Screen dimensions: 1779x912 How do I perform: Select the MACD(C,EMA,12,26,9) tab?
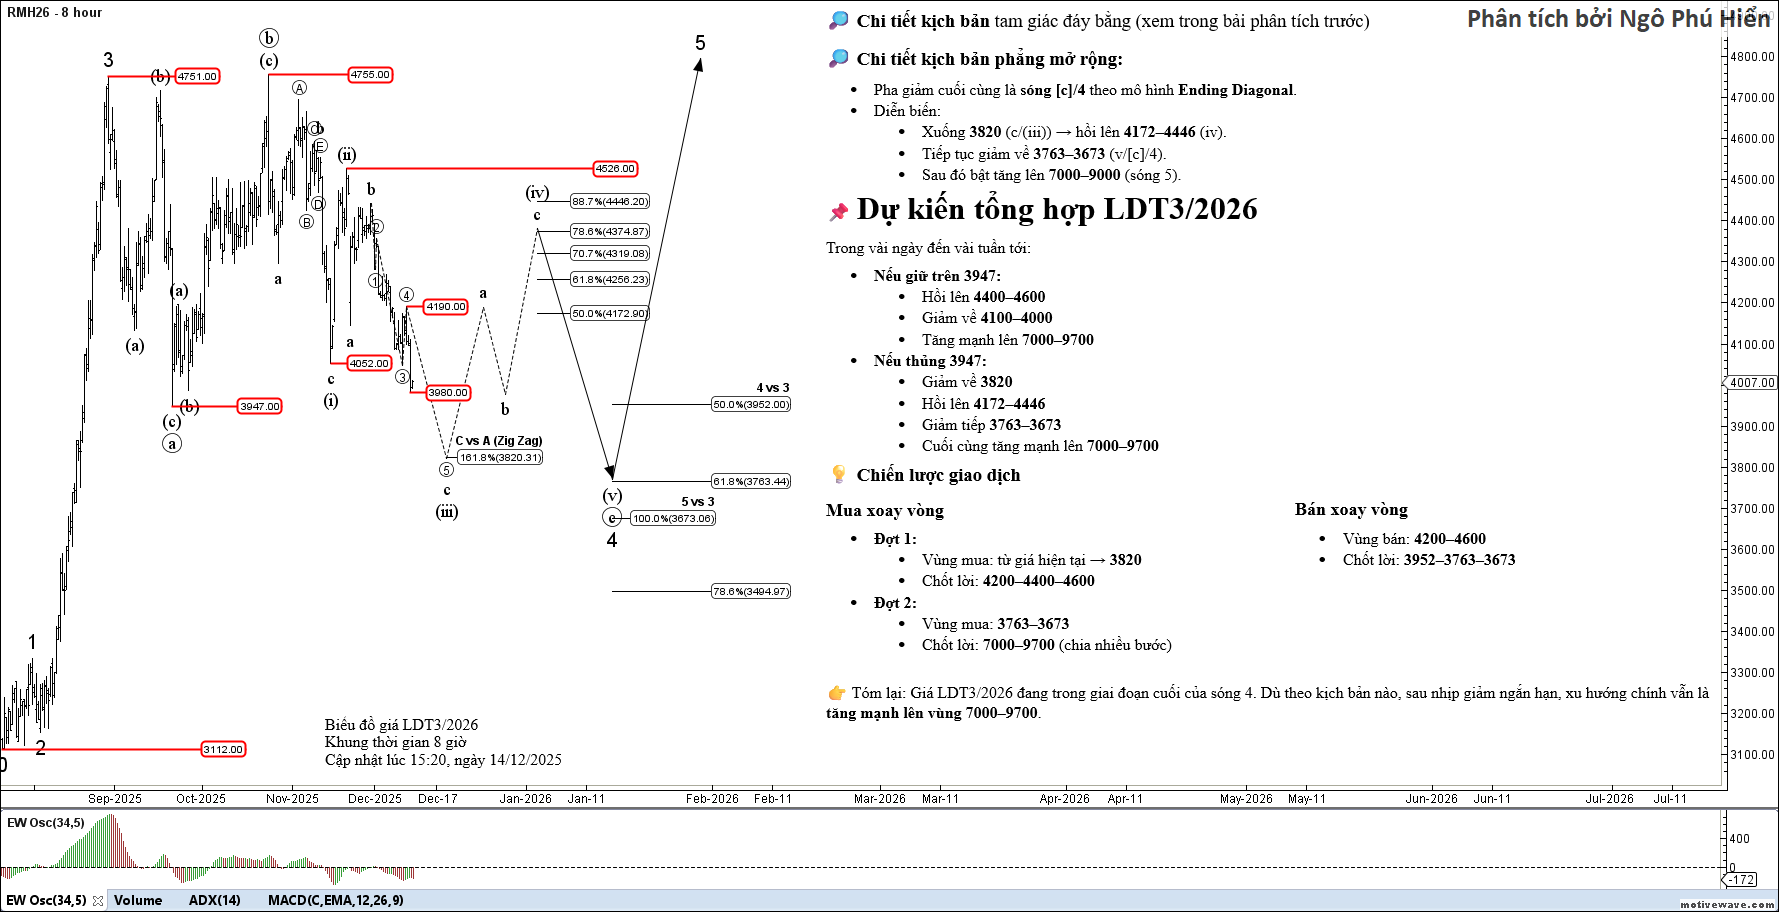[x=335, y=900]
